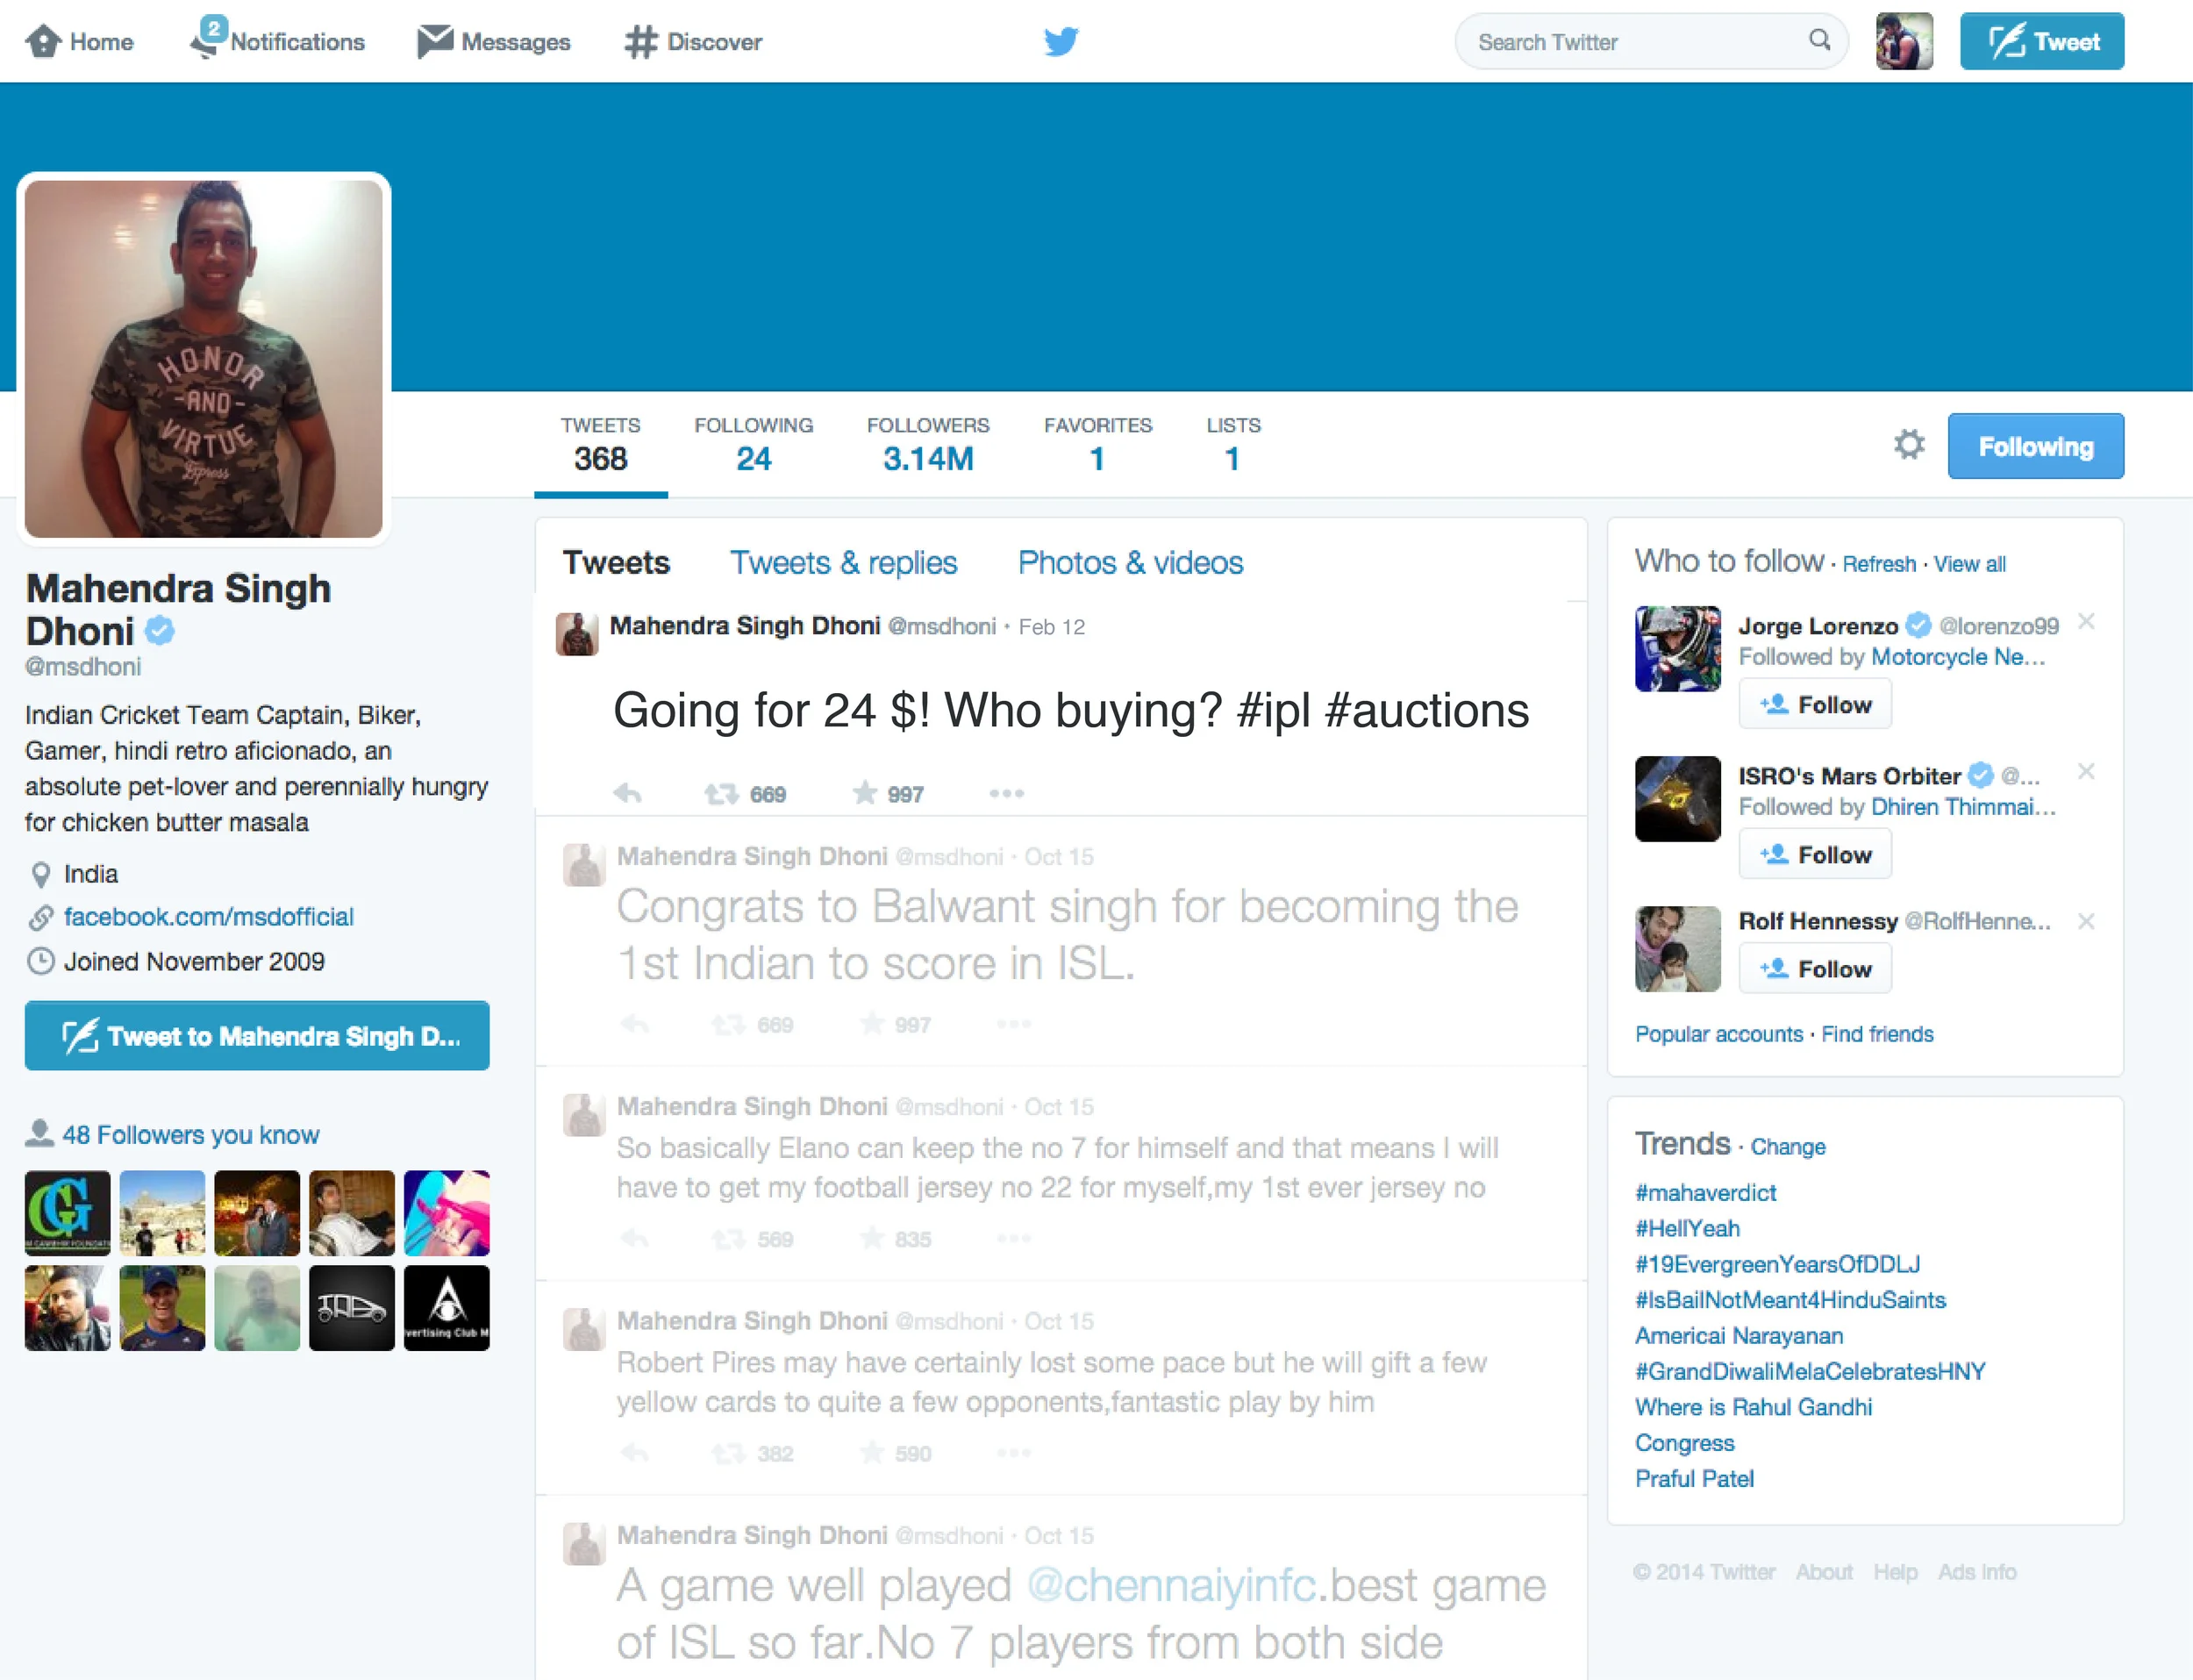Retweet the IPL auctions tweet

pos(721,794)
